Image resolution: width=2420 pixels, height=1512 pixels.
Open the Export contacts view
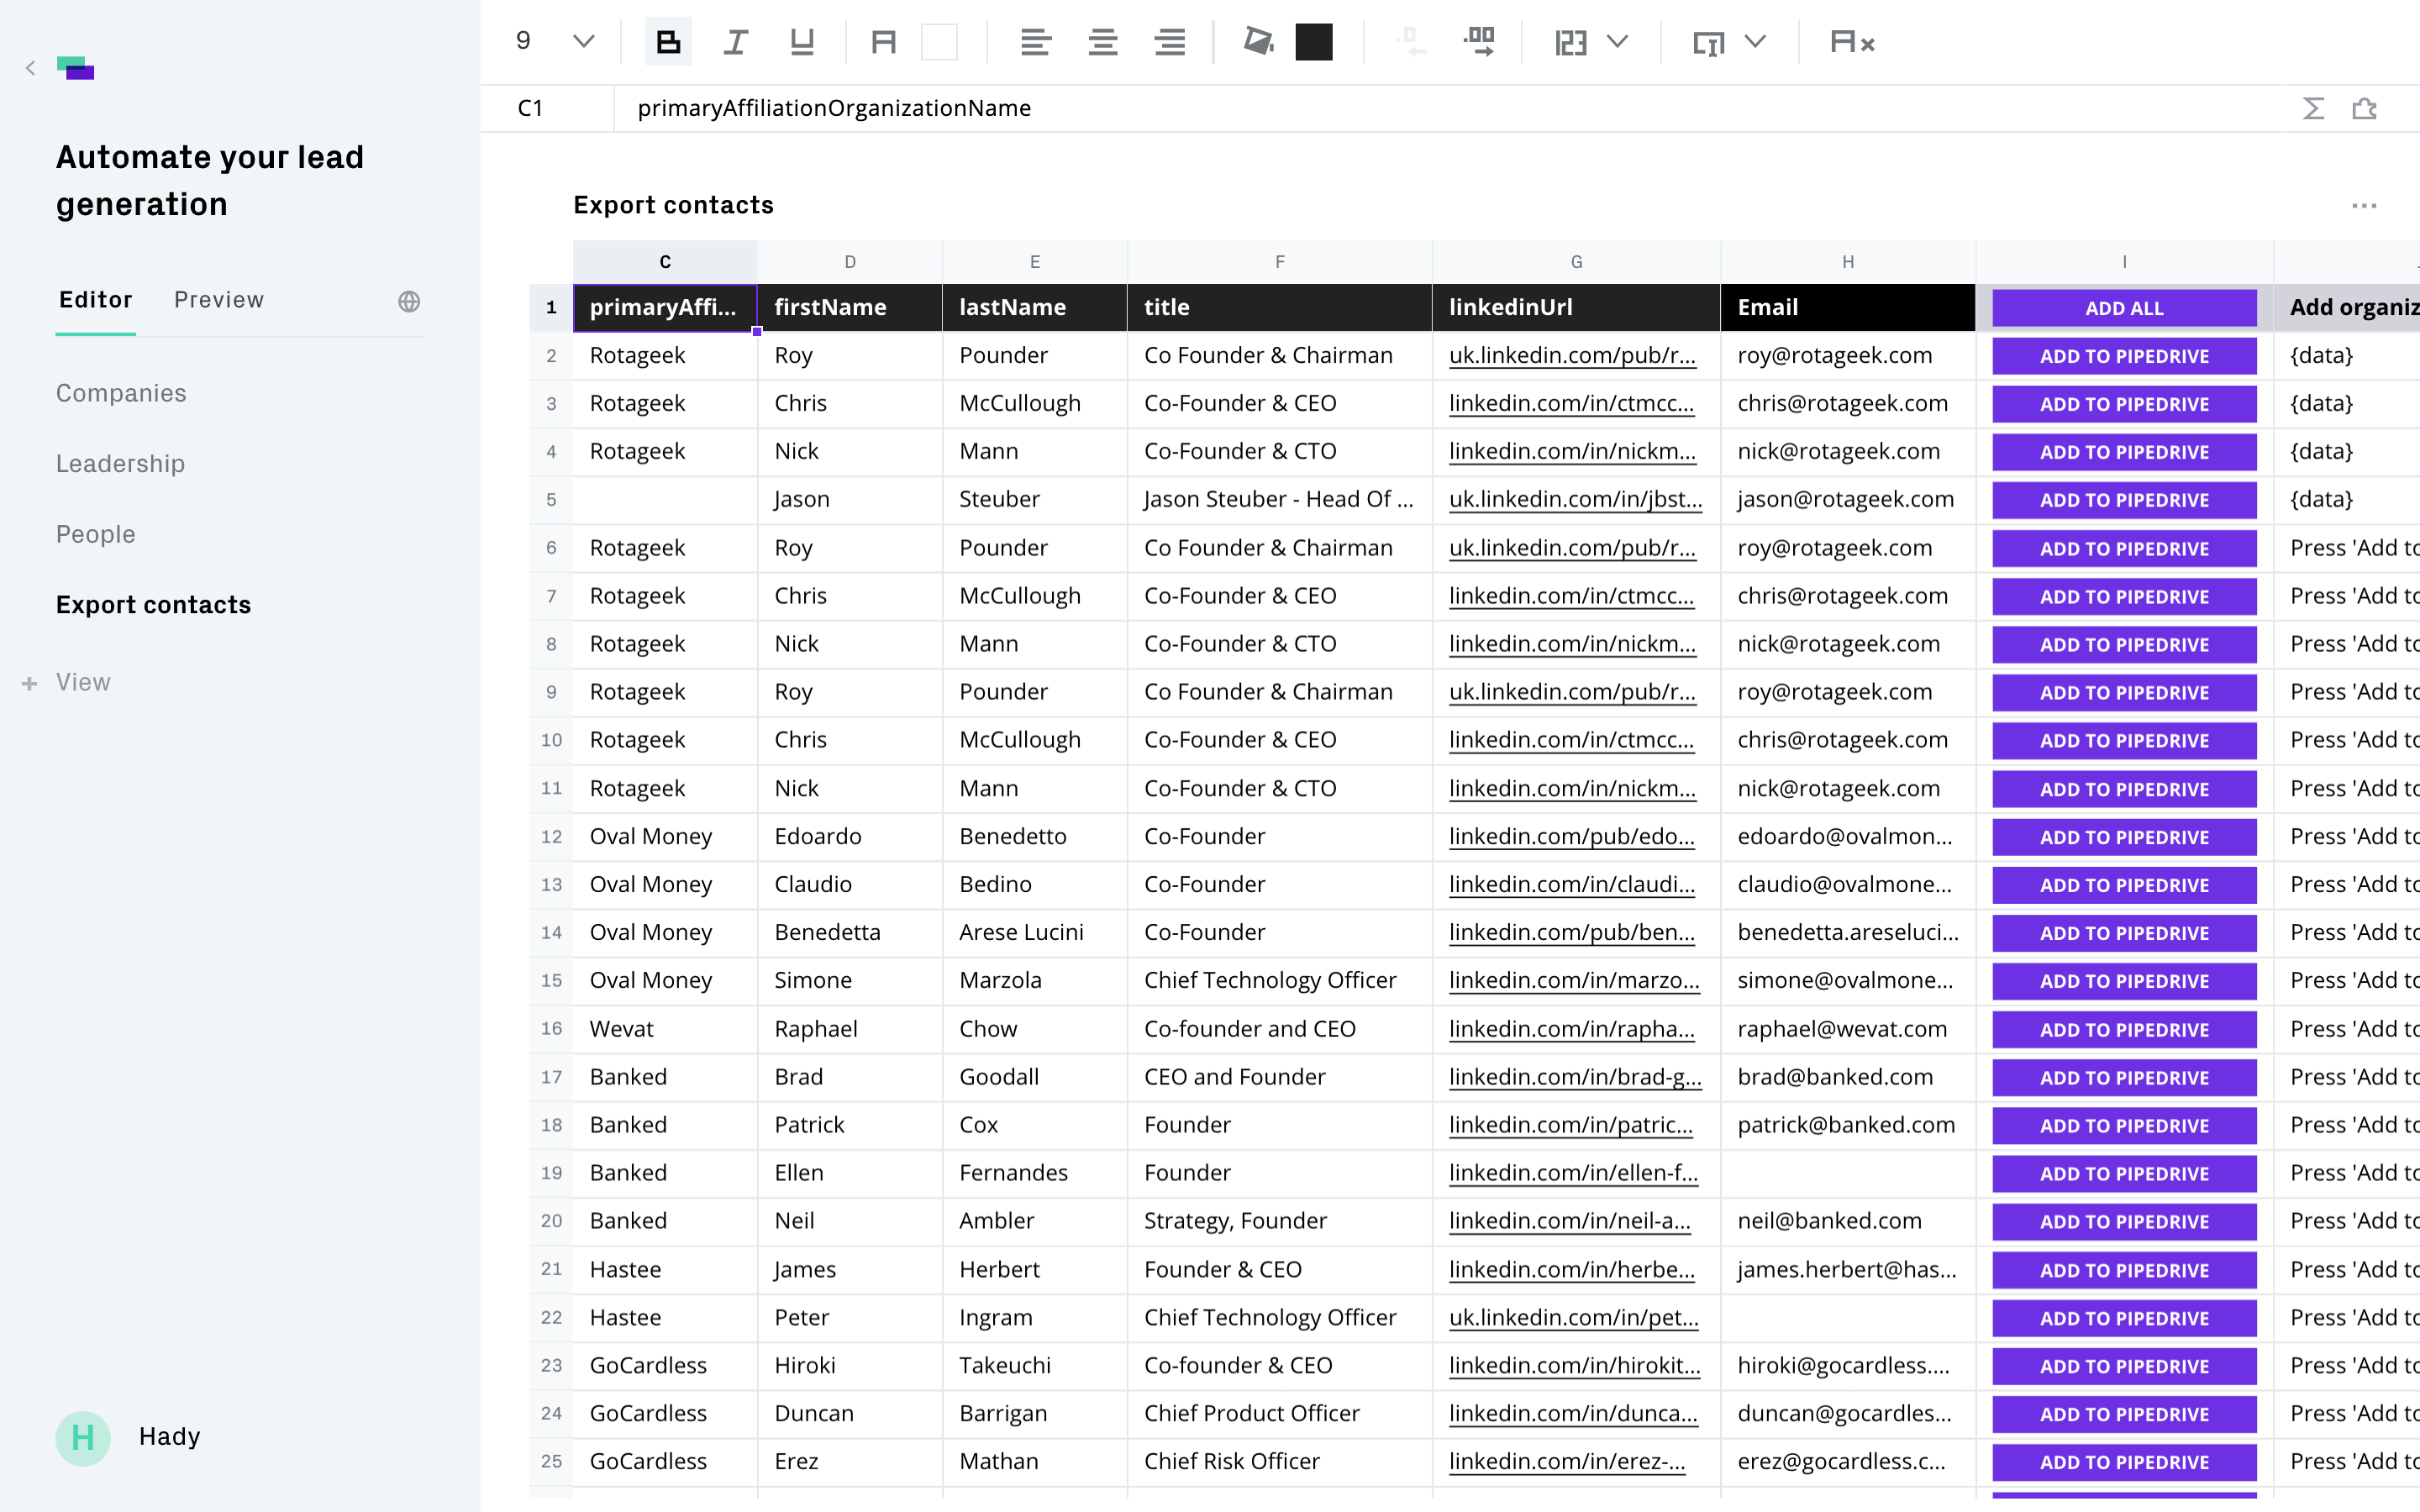tap(153, 605)
